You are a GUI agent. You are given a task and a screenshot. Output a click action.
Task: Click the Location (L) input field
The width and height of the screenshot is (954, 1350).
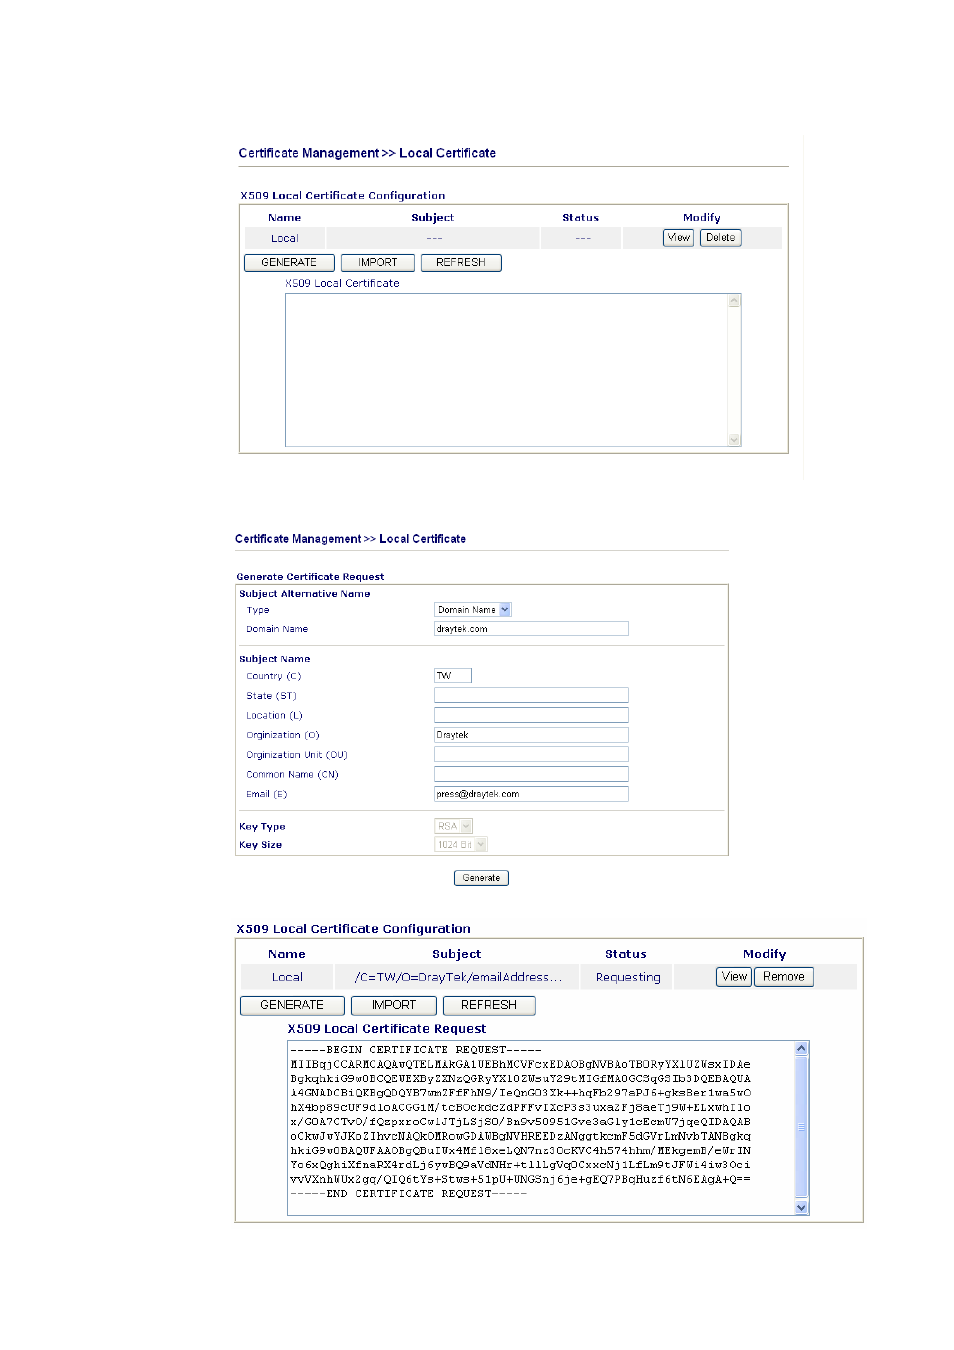(531, 715)
